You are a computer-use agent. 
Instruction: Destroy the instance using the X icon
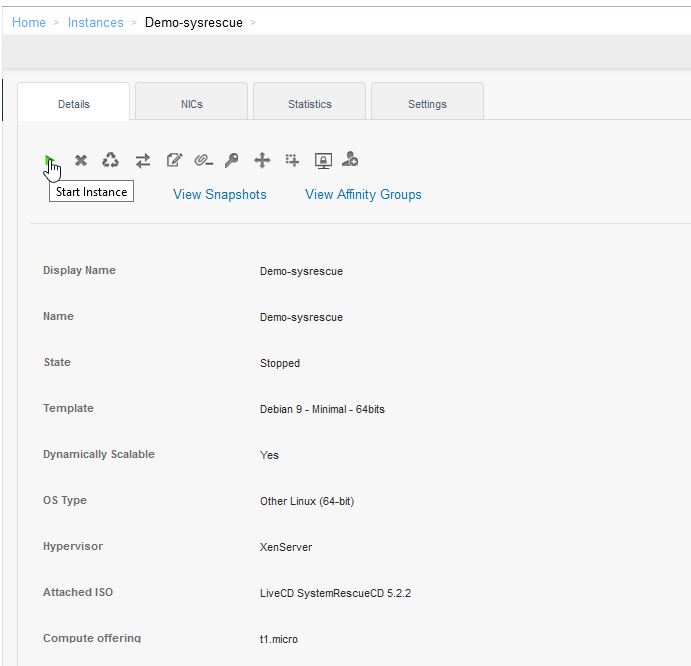[x=81, y=160]
